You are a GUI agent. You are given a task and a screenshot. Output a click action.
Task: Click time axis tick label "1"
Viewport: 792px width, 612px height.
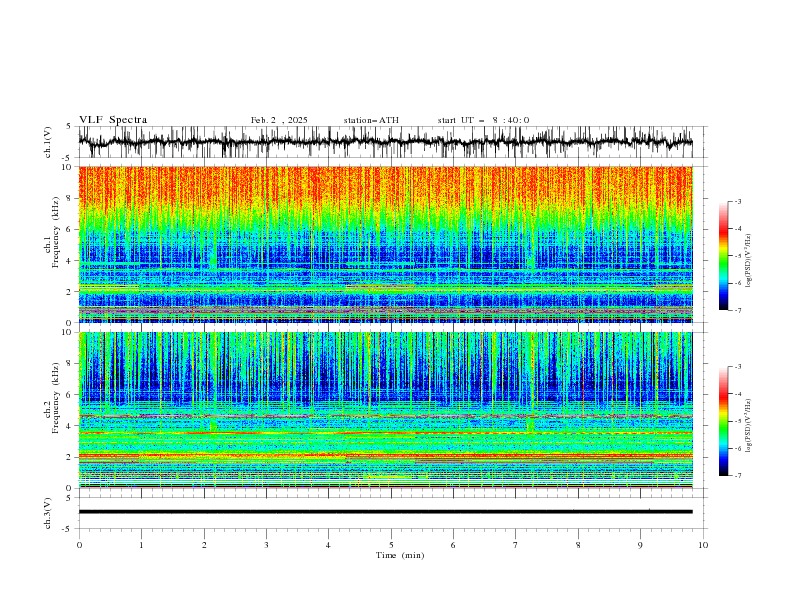point(141,545)
